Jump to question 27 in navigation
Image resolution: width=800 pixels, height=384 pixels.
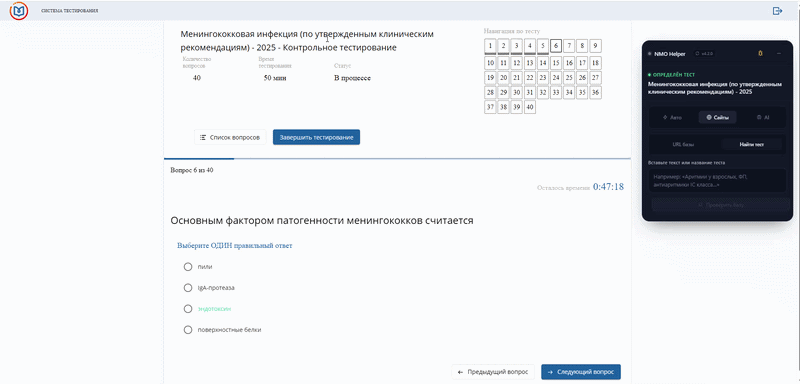(595, 78)
